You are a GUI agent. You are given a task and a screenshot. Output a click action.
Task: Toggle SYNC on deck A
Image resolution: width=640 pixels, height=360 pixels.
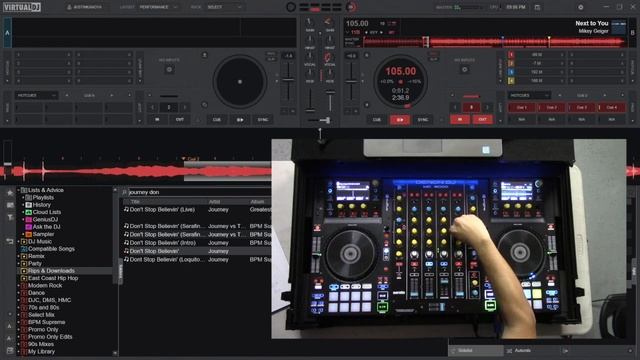(x=262, y=120)
